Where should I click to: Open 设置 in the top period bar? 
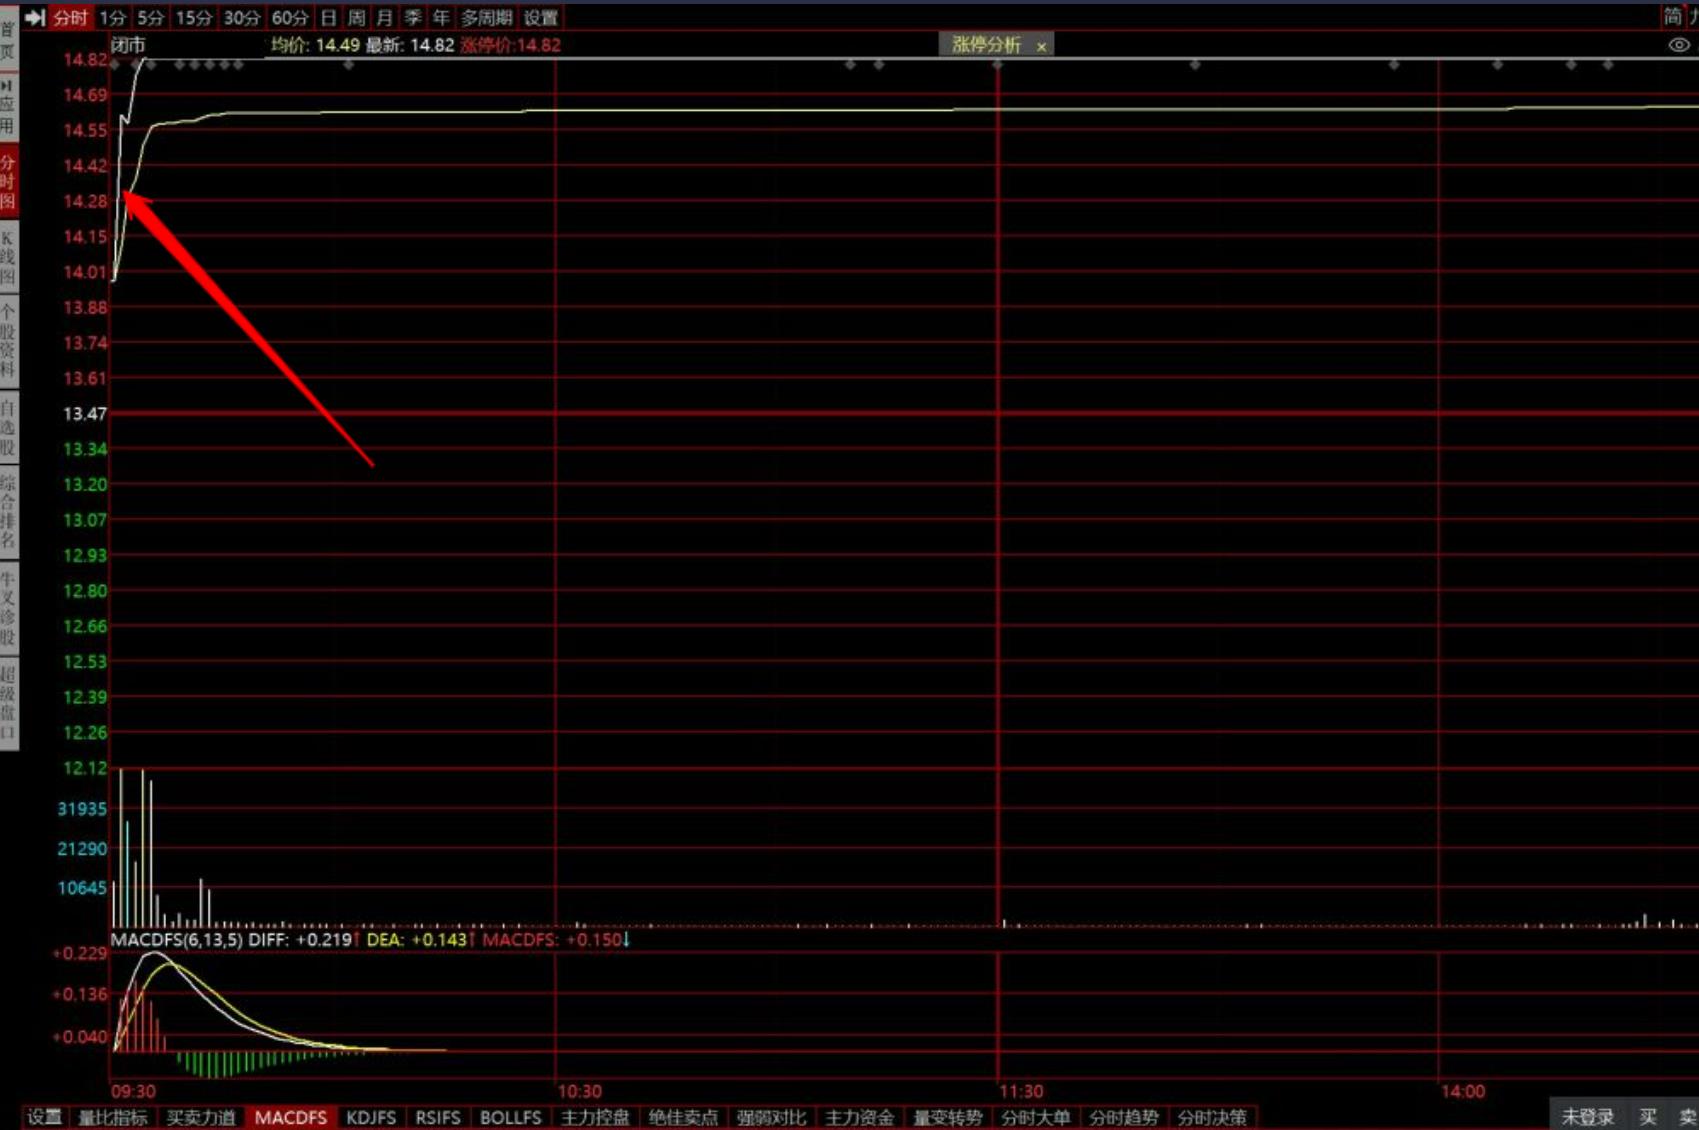541,18
